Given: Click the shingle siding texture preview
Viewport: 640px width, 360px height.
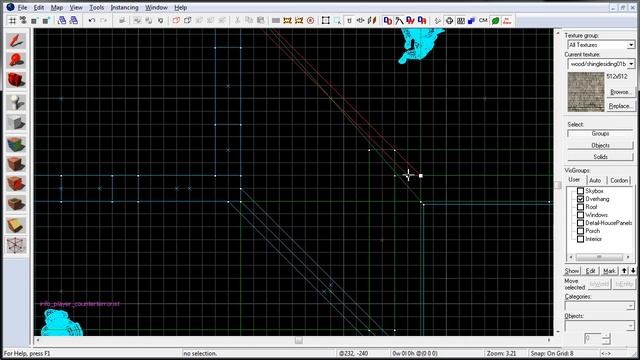Looking at the screenshot, I should pyautogui.click(x=586, y=92).
